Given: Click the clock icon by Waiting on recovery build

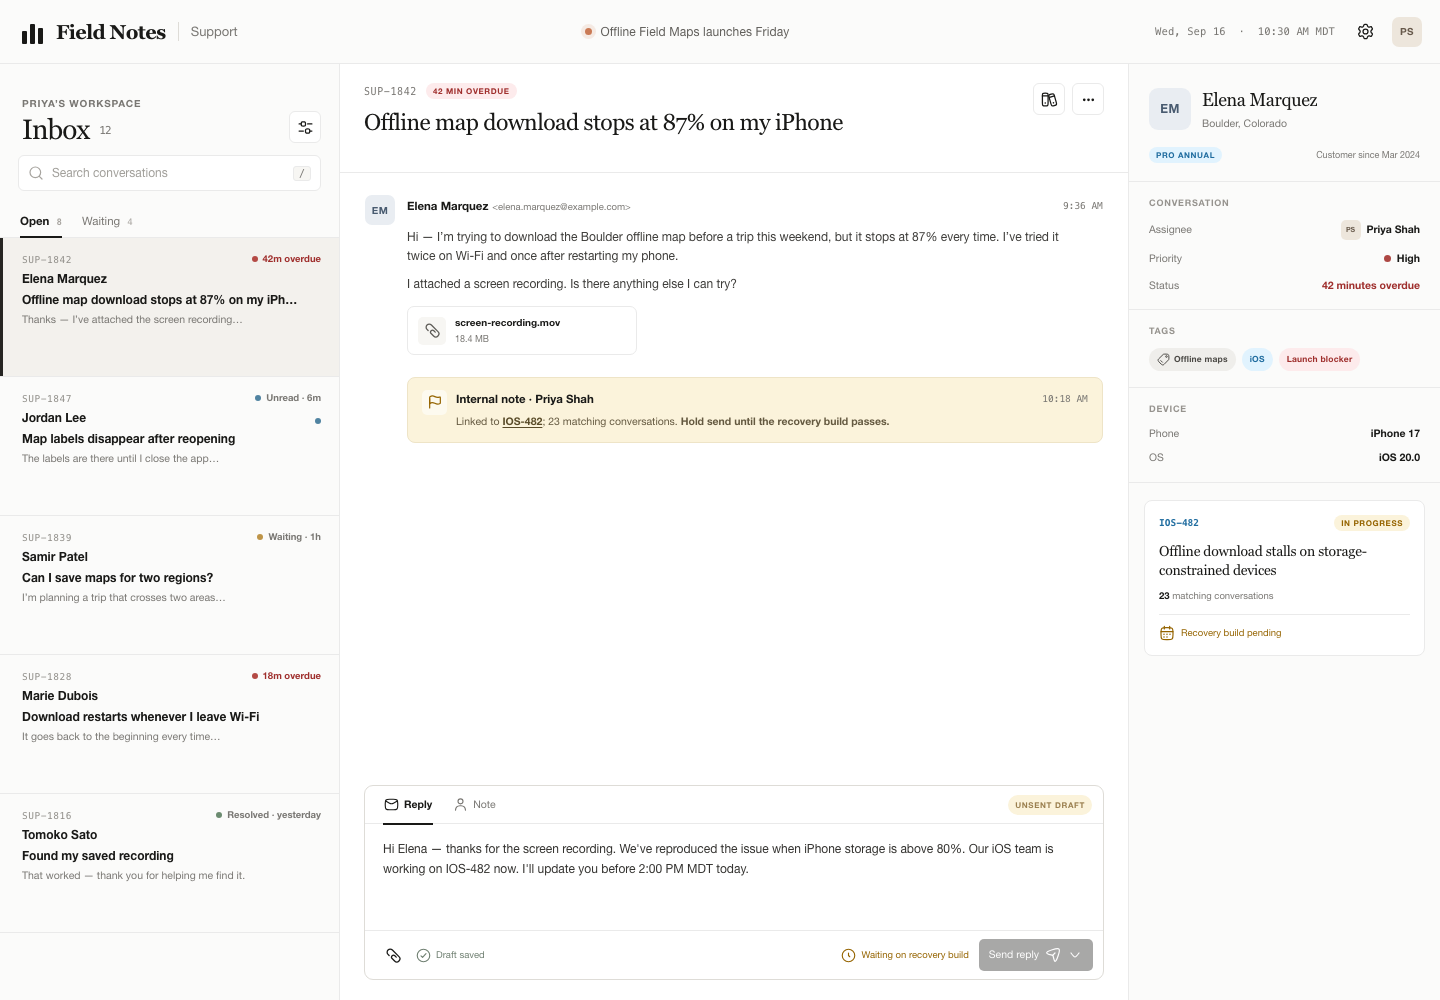Looking at the screenshot, I should [x=849, y=955].
